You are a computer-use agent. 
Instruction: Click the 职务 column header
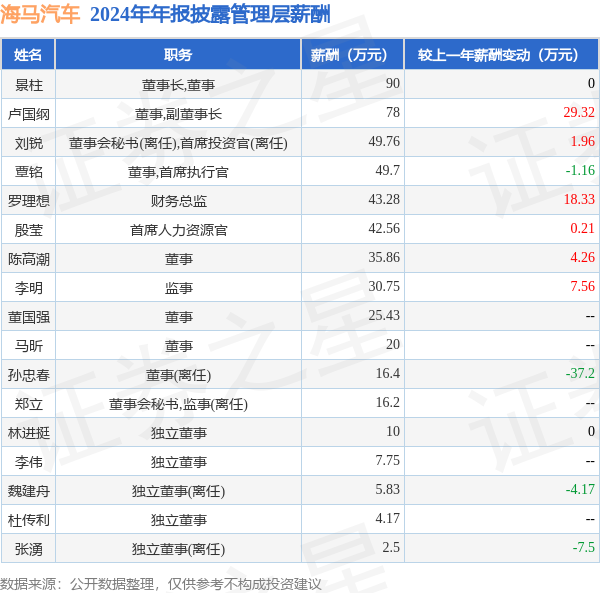tap(178, 54)
